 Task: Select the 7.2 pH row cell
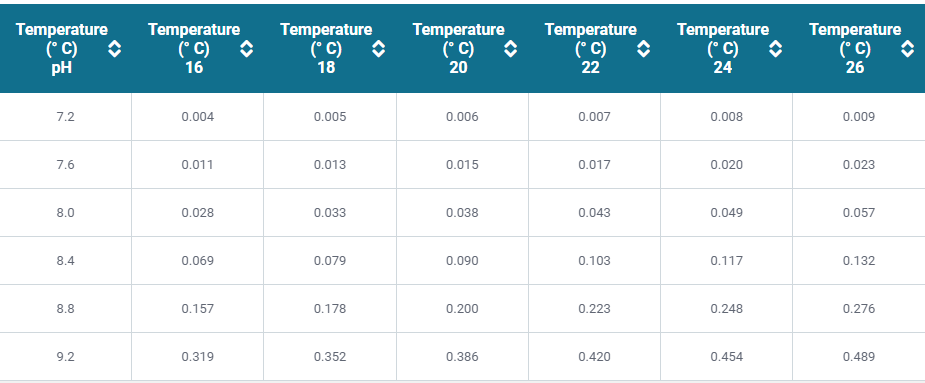pyautogui.click(x=65, y=117)
